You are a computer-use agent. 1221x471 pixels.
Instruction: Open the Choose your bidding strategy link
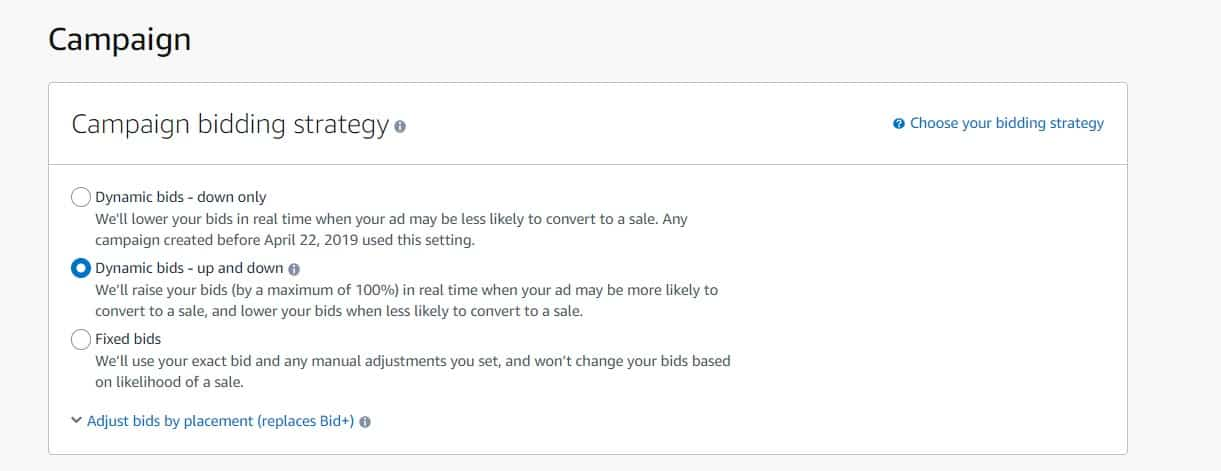[1006, 123]
